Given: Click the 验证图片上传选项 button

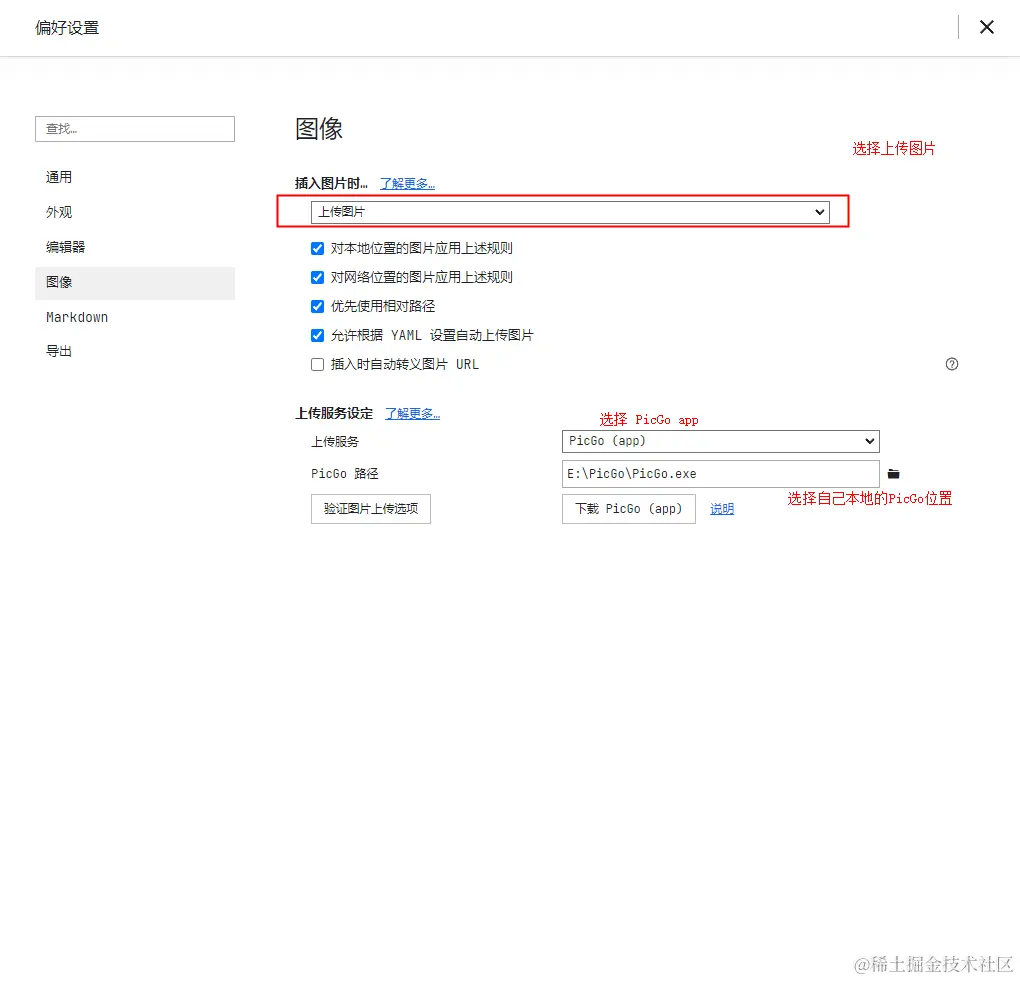Looking at the screenshot, I should point(371,509).
